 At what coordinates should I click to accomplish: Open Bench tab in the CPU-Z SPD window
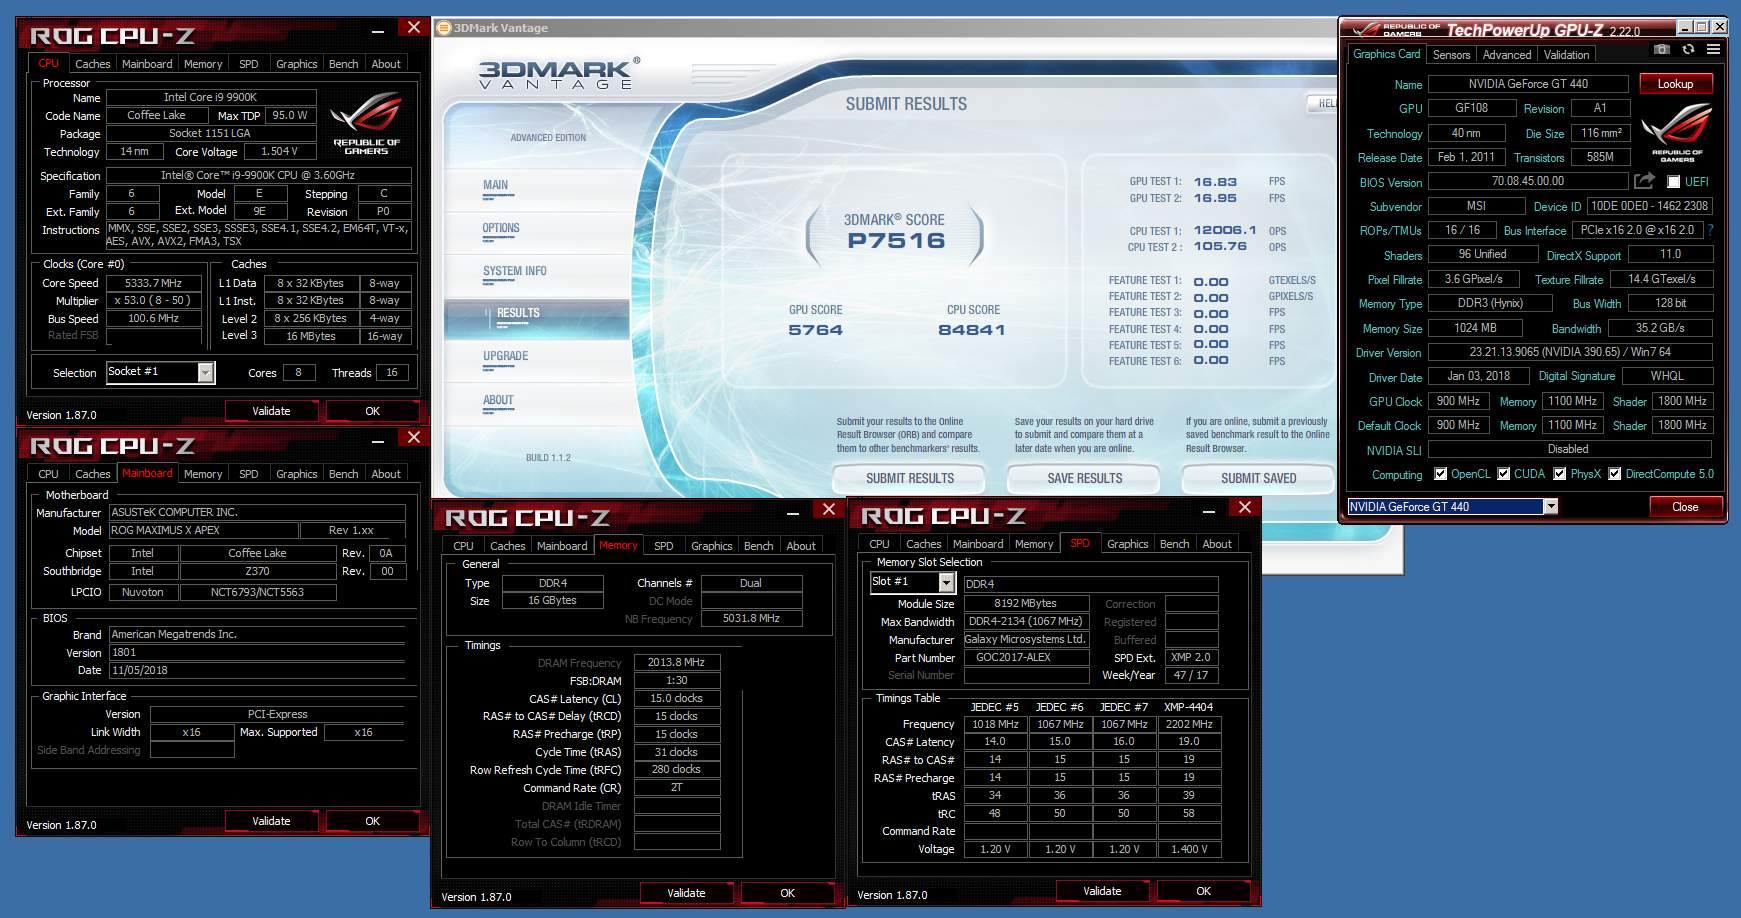1174,544
